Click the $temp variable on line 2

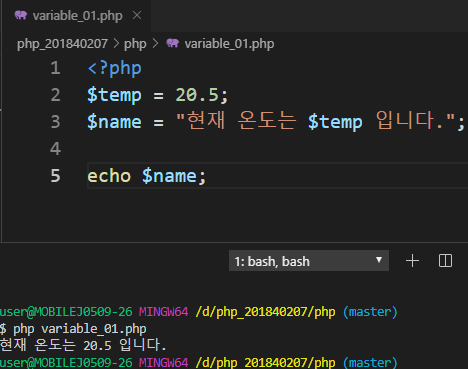114,95
